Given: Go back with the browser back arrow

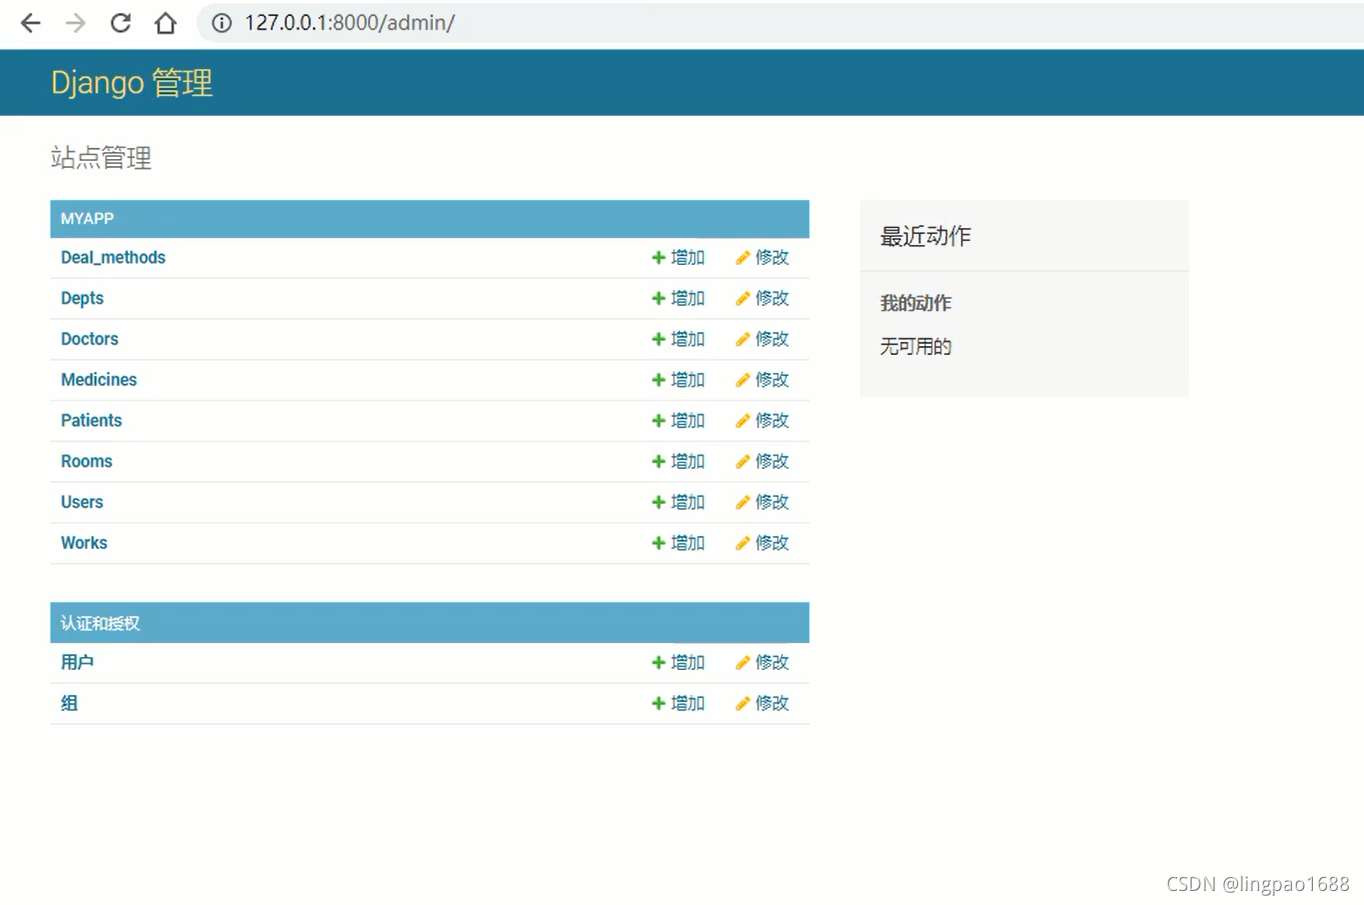Looking at the screenshot, I should click(x=31, y=23).
